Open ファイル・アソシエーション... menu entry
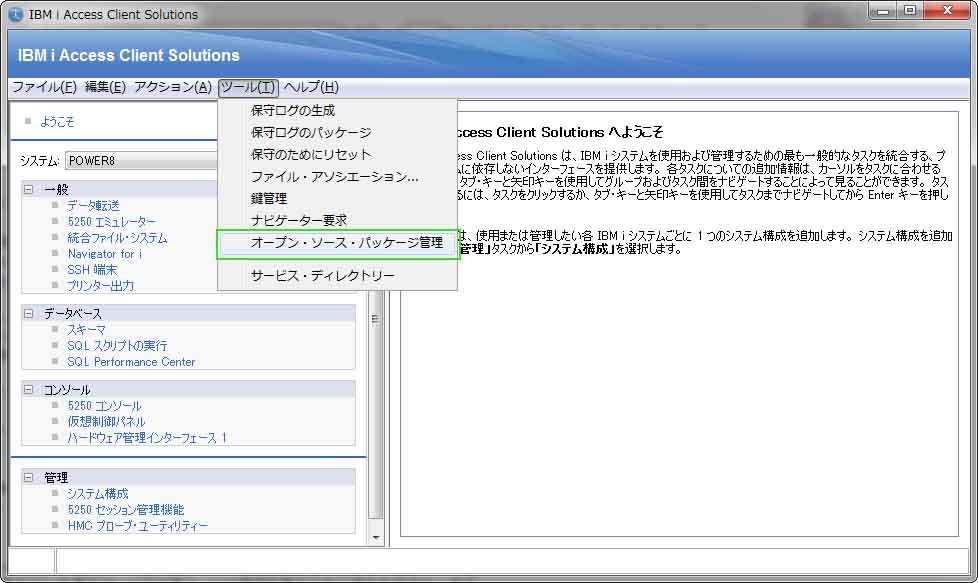 (337, 177)
